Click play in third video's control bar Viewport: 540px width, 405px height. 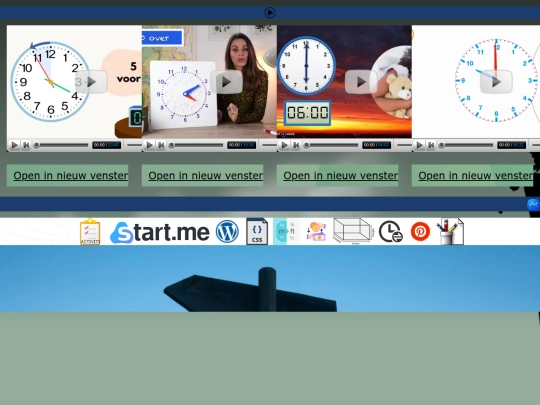coord(284,145)
